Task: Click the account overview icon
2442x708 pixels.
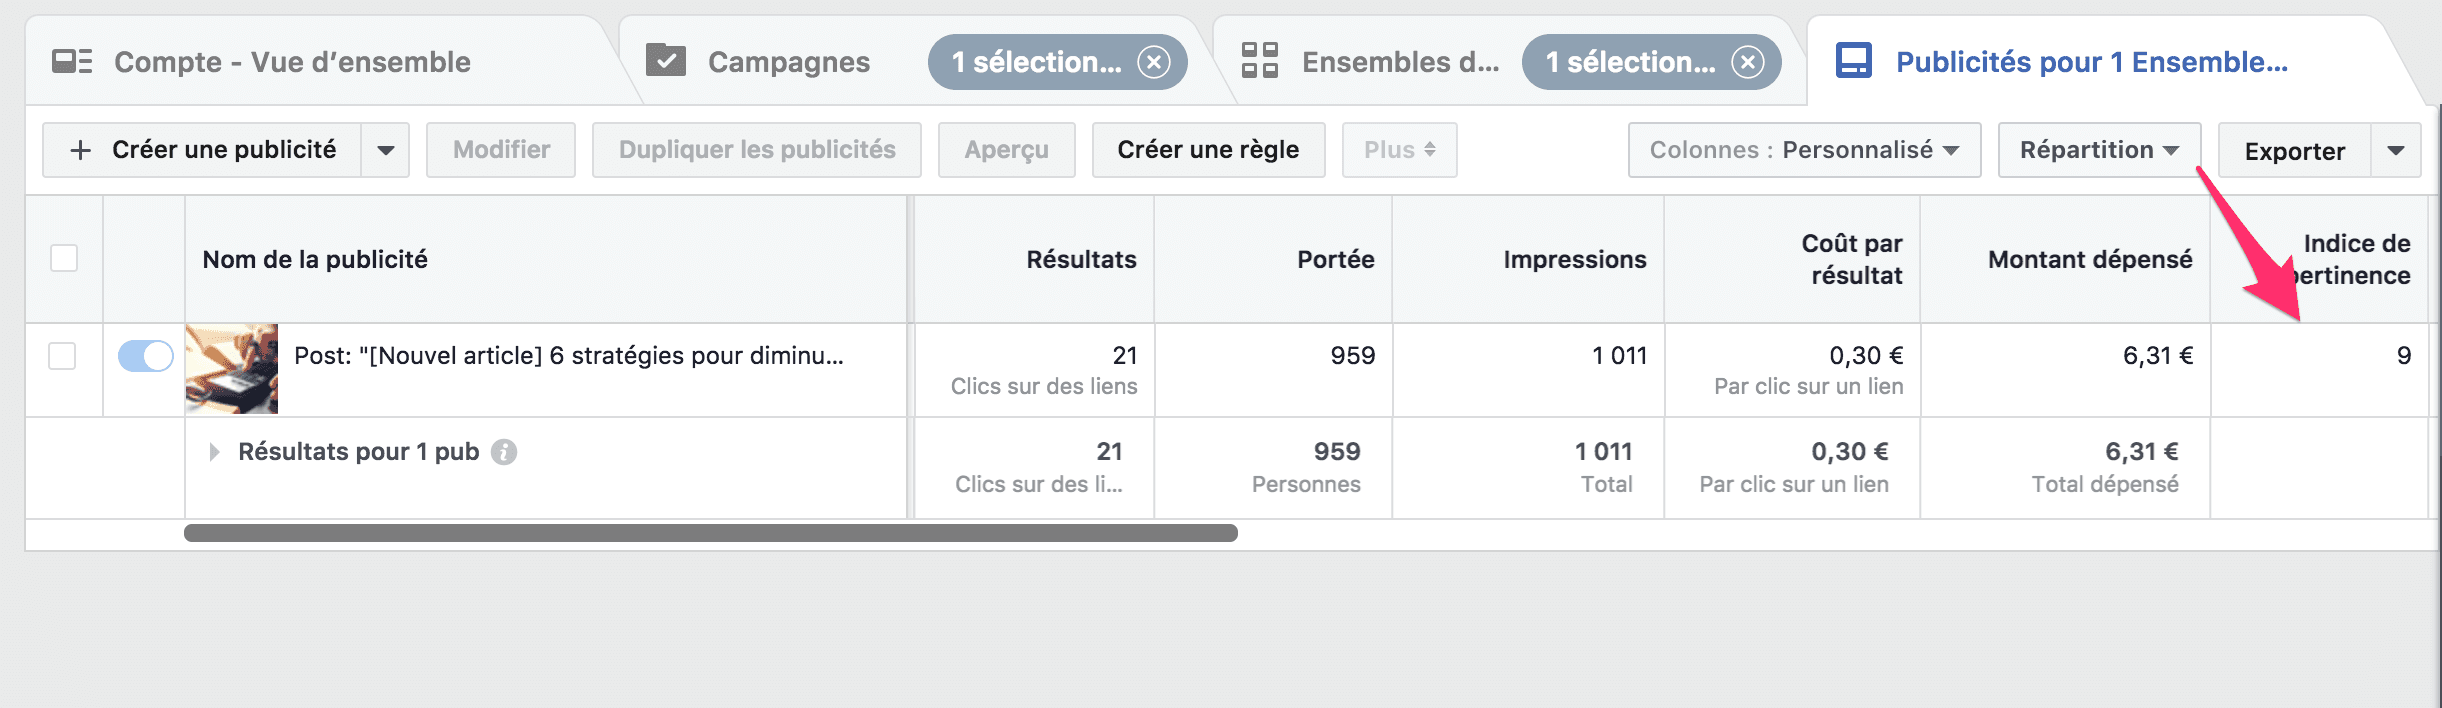Action: pos(72,62)
